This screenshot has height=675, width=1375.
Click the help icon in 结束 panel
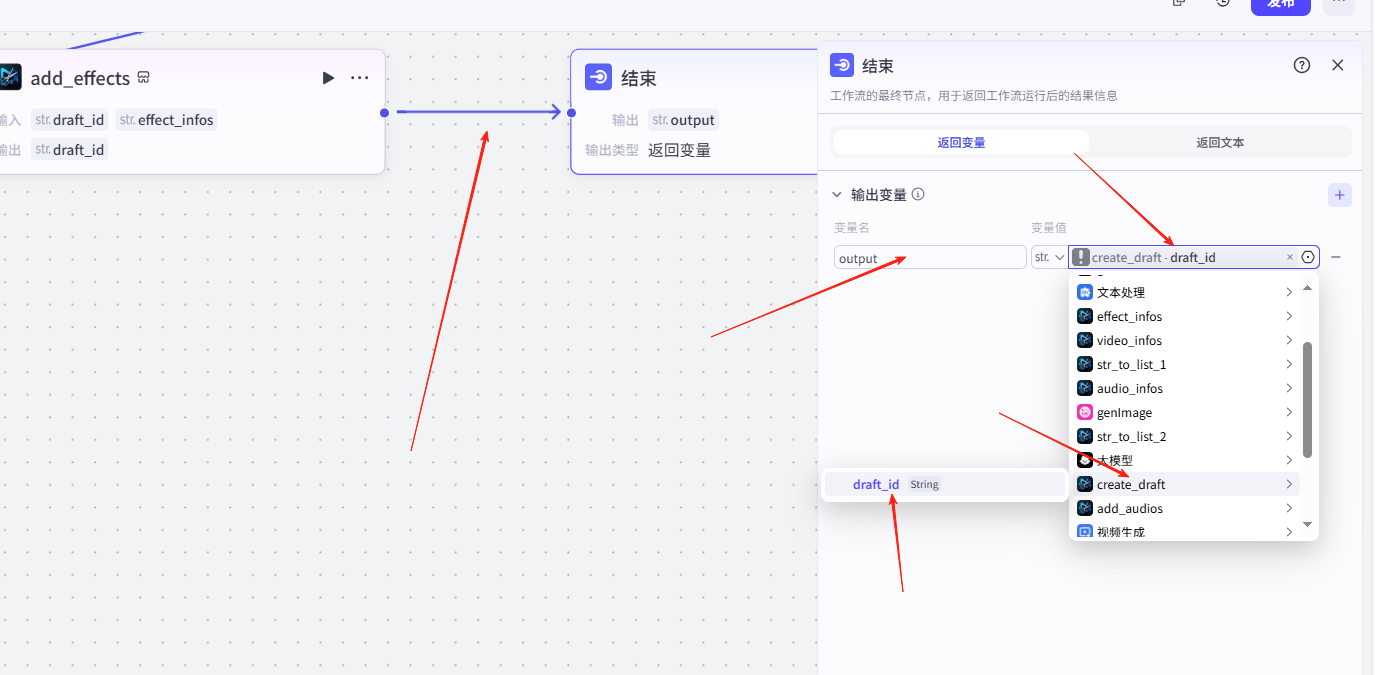click(1301, 65)
